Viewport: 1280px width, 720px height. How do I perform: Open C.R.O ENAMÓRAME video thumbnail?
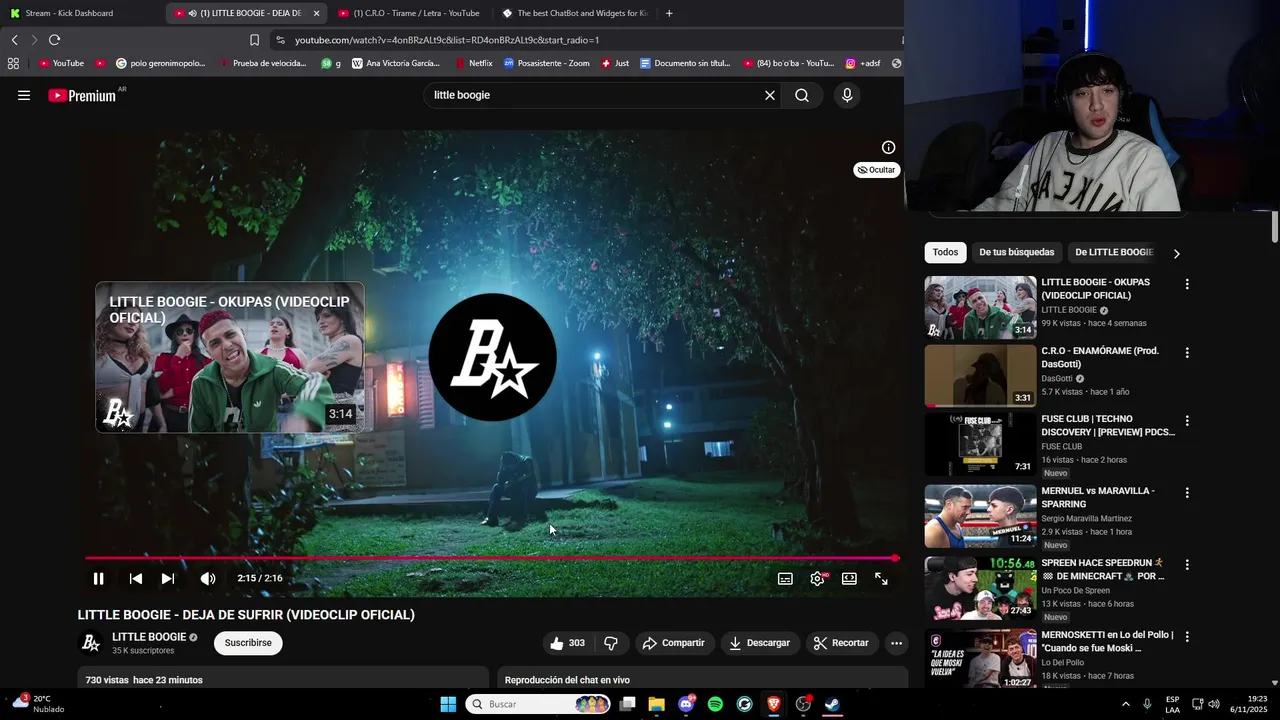click(x=980, y=376)
